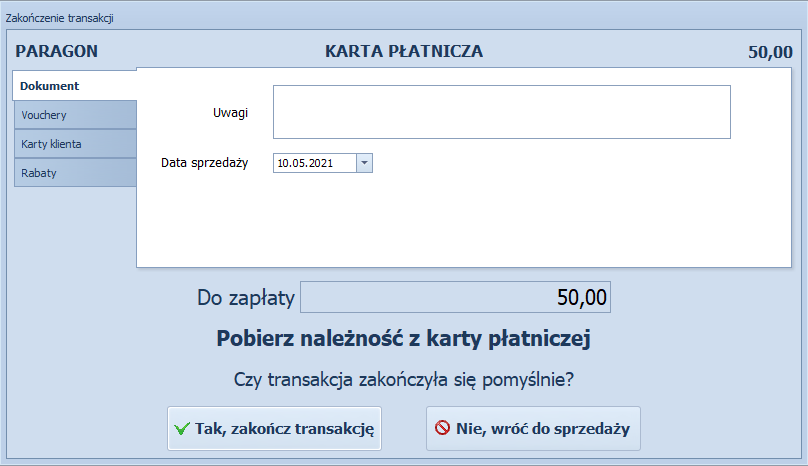Click the Zakończenie transakcji window title
The image size is (808, 466).
pos(60,19)
